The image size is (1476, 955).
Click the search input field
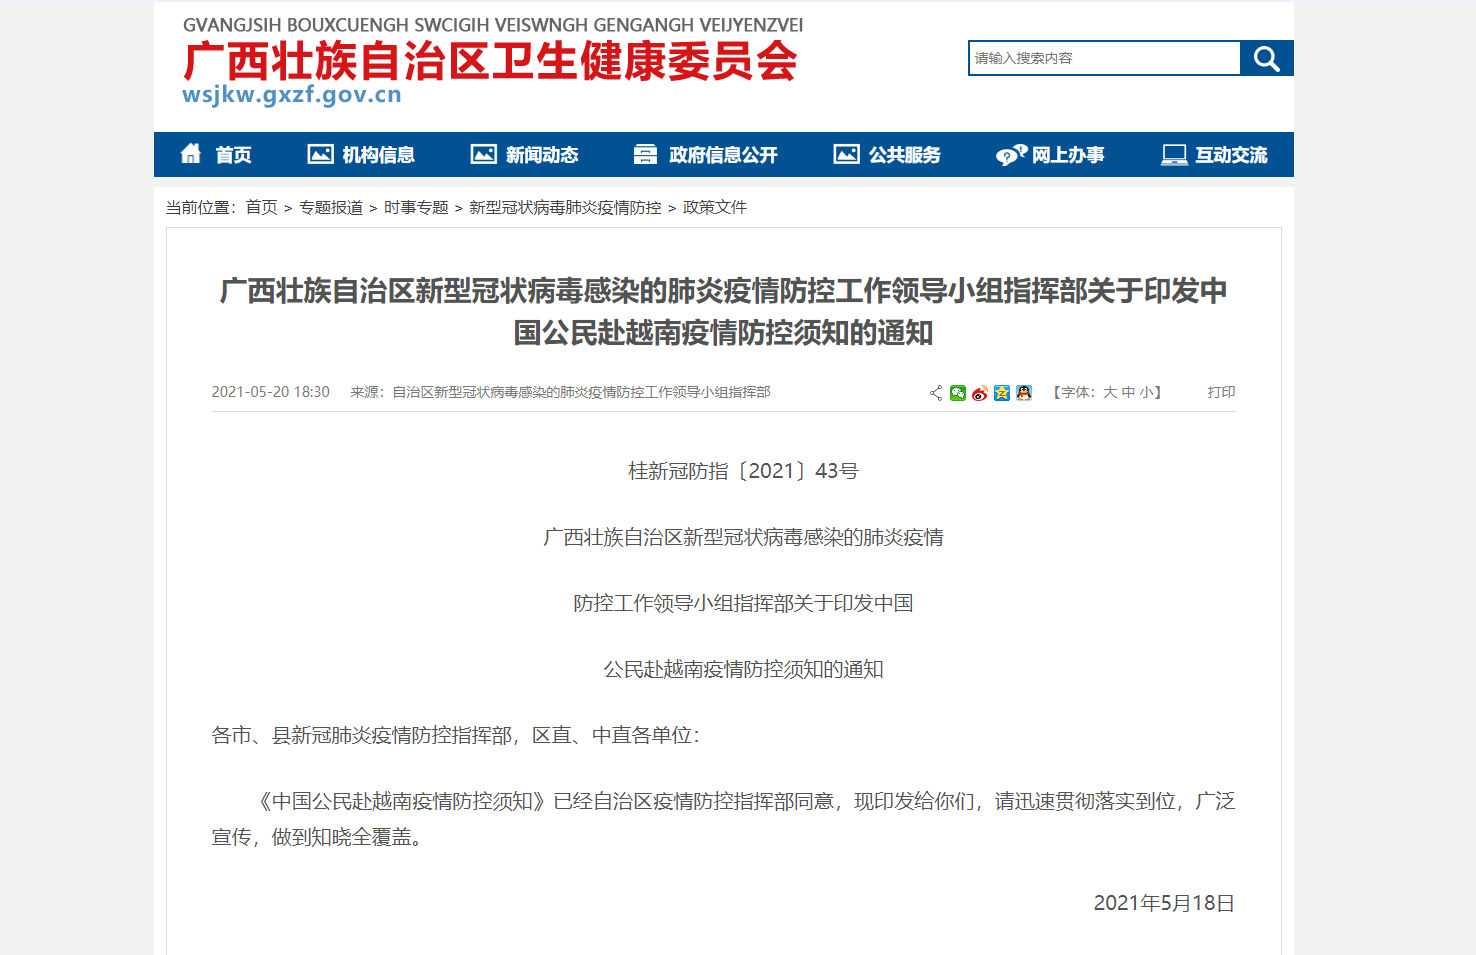[1104, 58]
